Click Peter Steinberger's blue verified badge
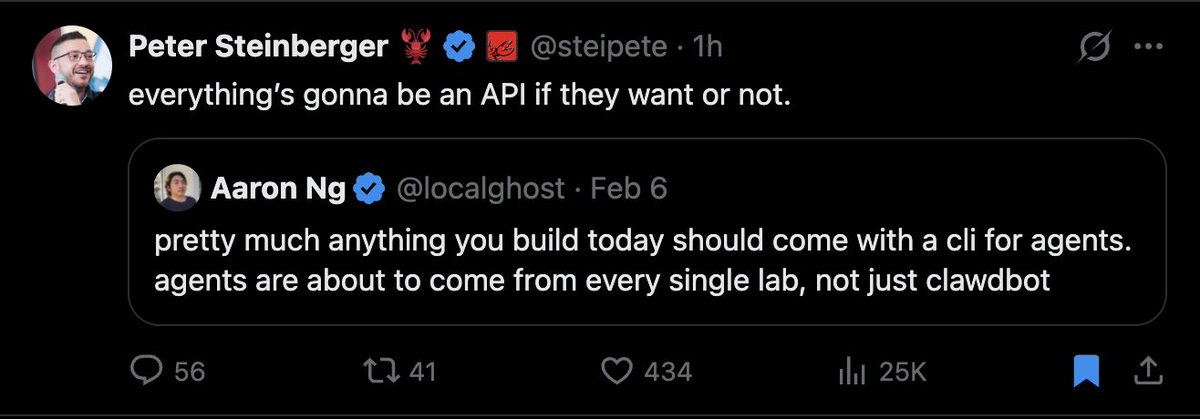The image size is (1200, 419). pyautogui.click(x=458, y=47)
